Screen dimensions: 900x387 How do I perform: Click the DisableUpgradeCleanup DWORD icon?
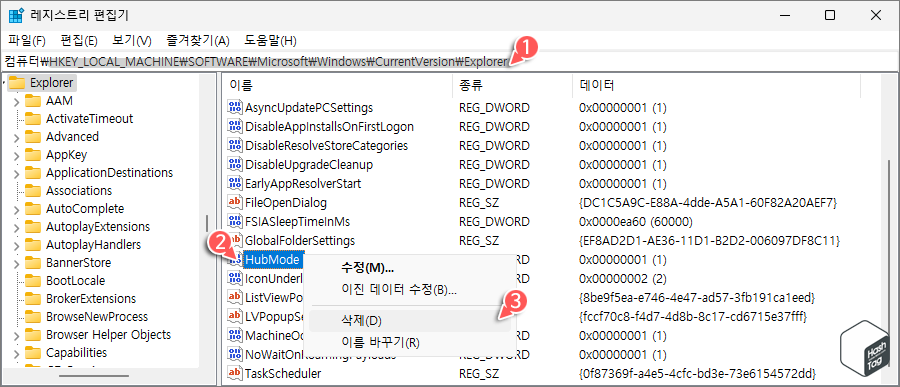tap(235, 165)
